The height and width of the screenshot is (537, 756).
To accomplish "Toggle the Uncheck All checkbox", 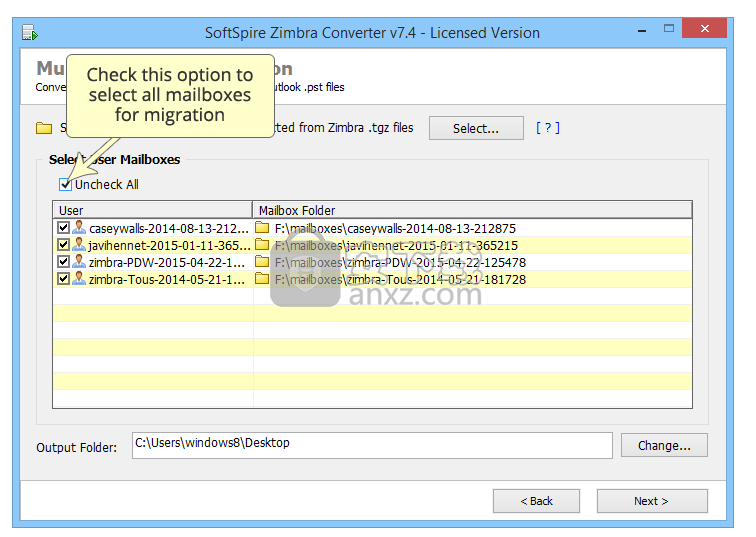I will tap(65, 185).
